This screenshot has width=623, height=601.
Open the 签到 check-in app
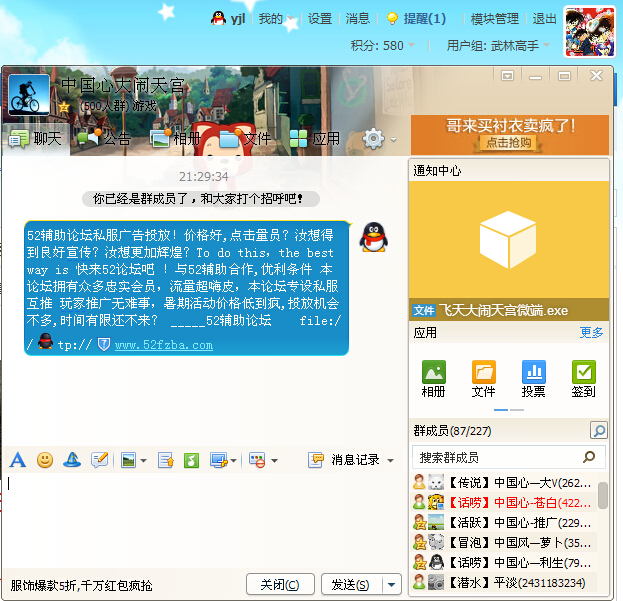[583, 379]
